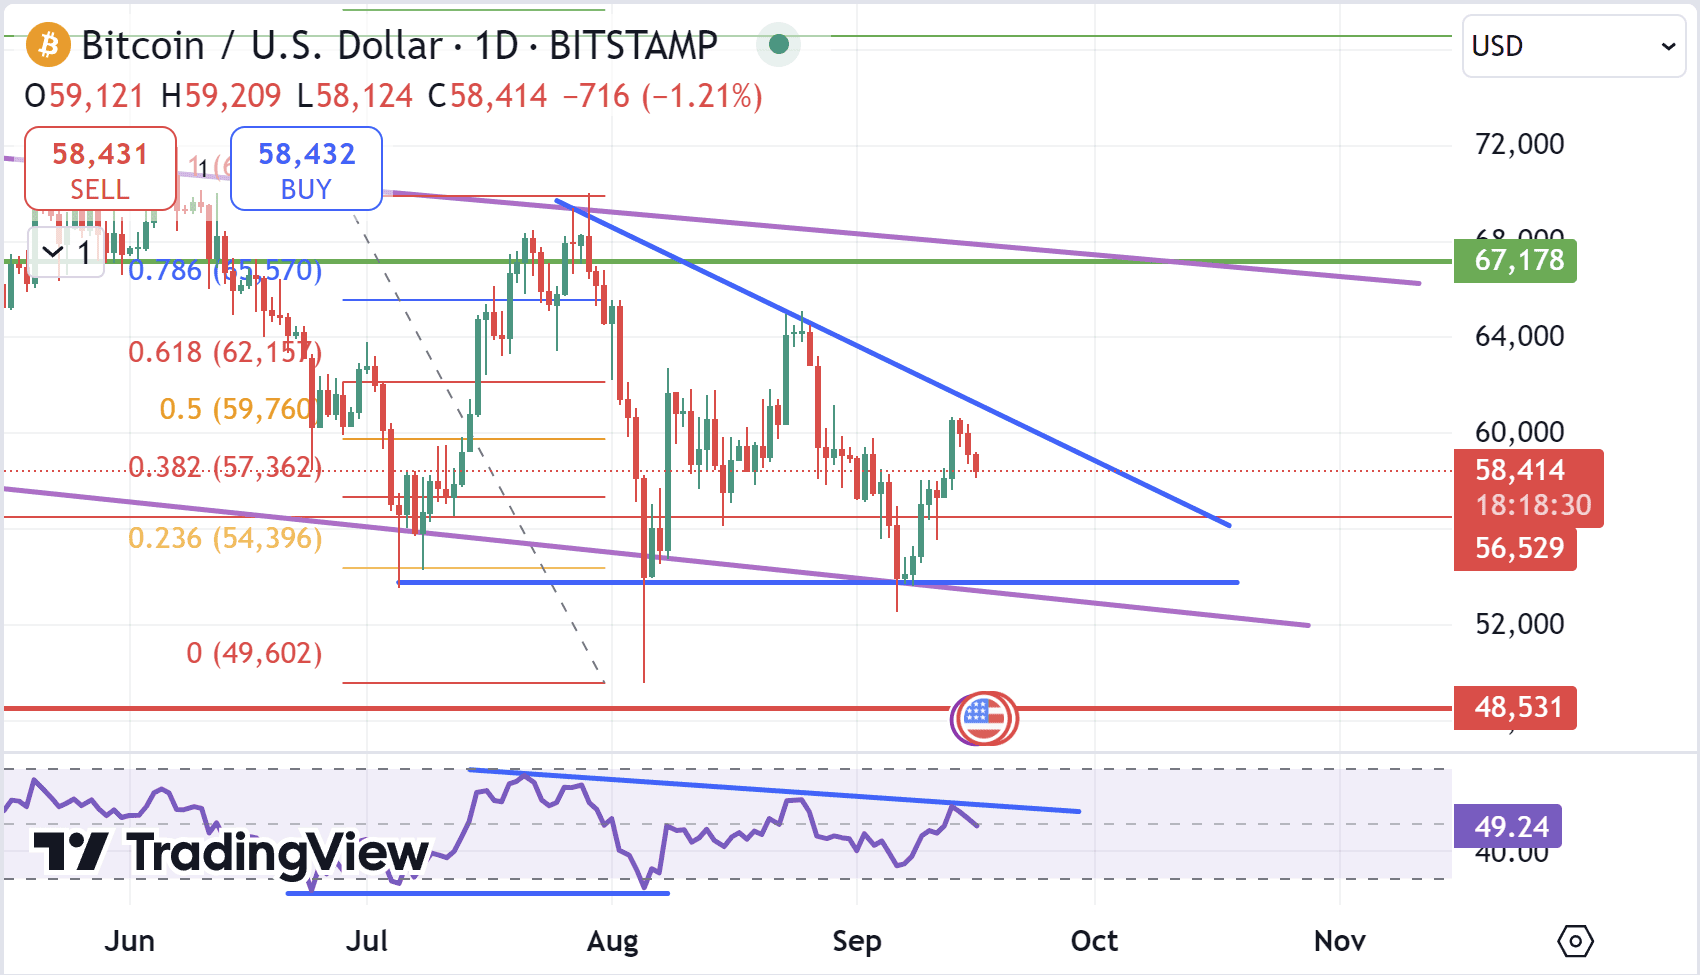Click the Jul label on time axis
Viewport: 1700px width, 975px height.
tap(367, 942)
